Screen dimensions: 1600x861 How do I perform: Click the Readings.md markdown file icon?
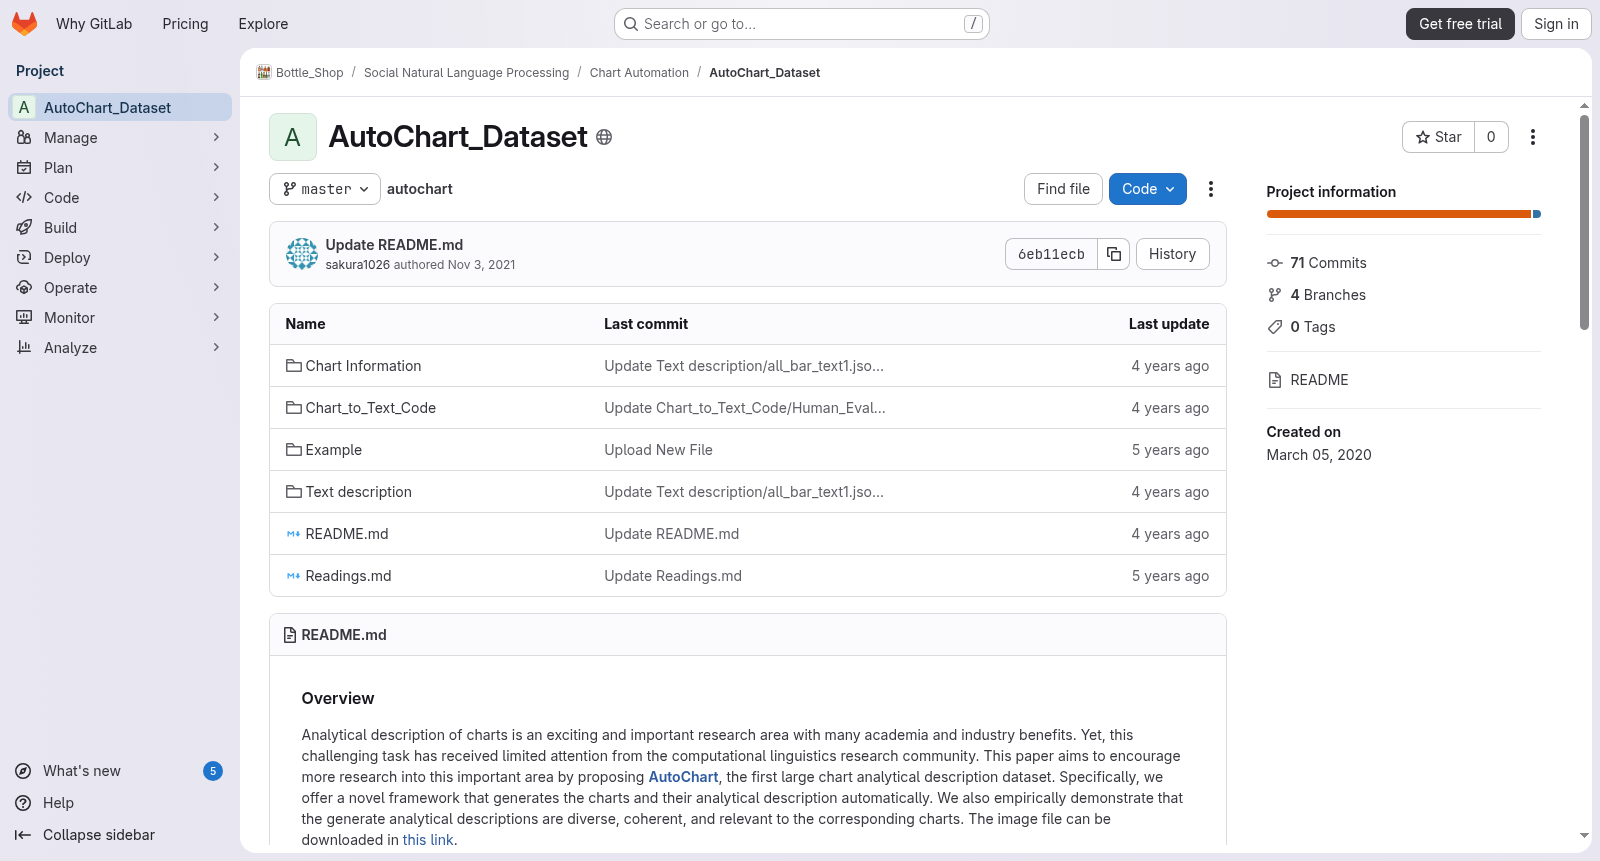[294, 576]
